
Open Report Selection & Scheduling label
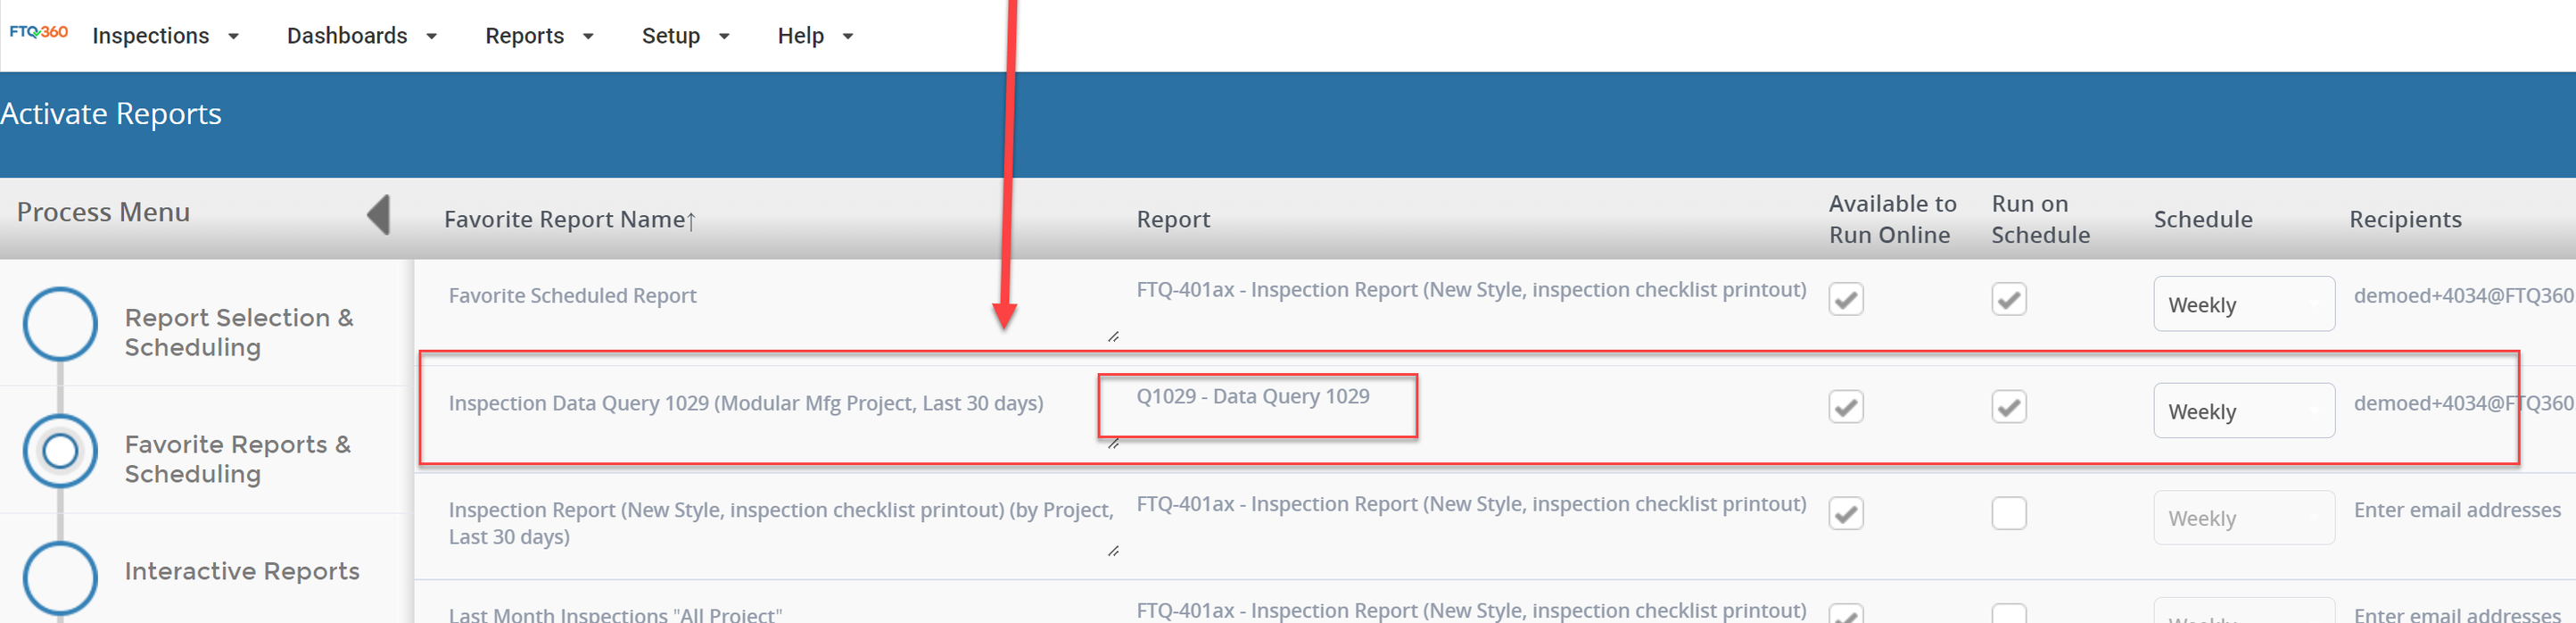point(239,332)
